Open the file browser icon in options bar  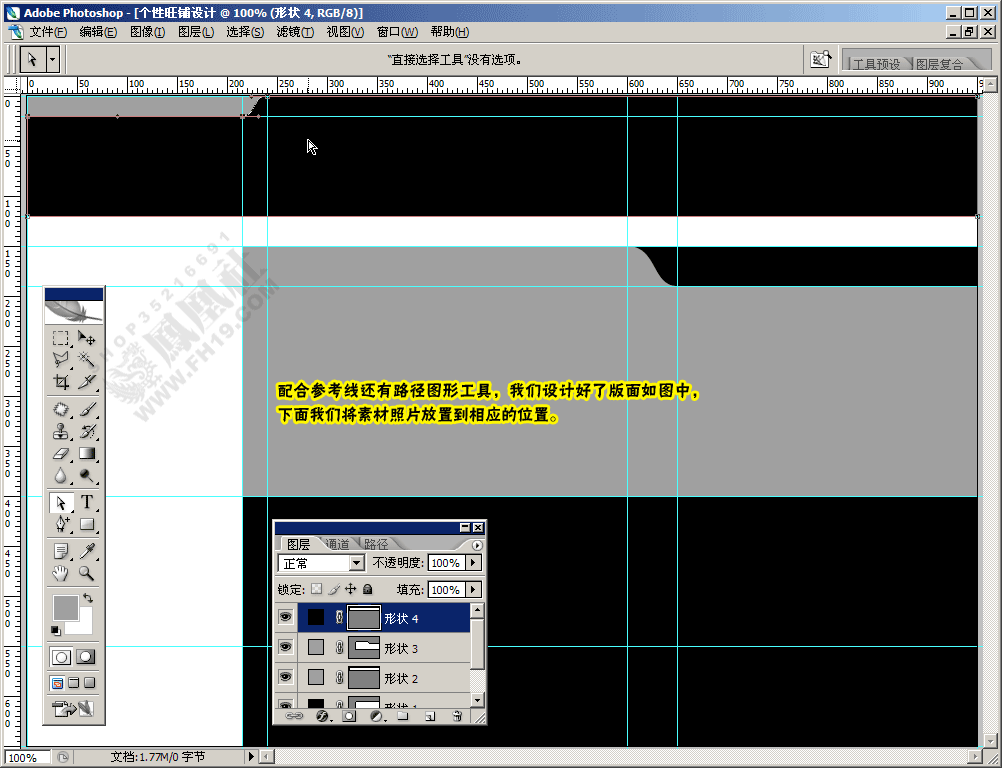pyautogui.click(x=821, y=59)
